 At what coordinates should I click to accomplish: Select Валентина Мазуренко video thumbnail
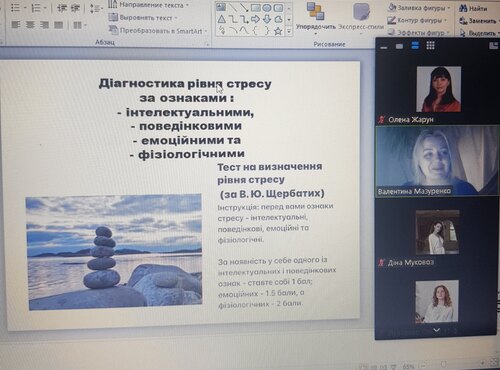(x=437, y=161)
